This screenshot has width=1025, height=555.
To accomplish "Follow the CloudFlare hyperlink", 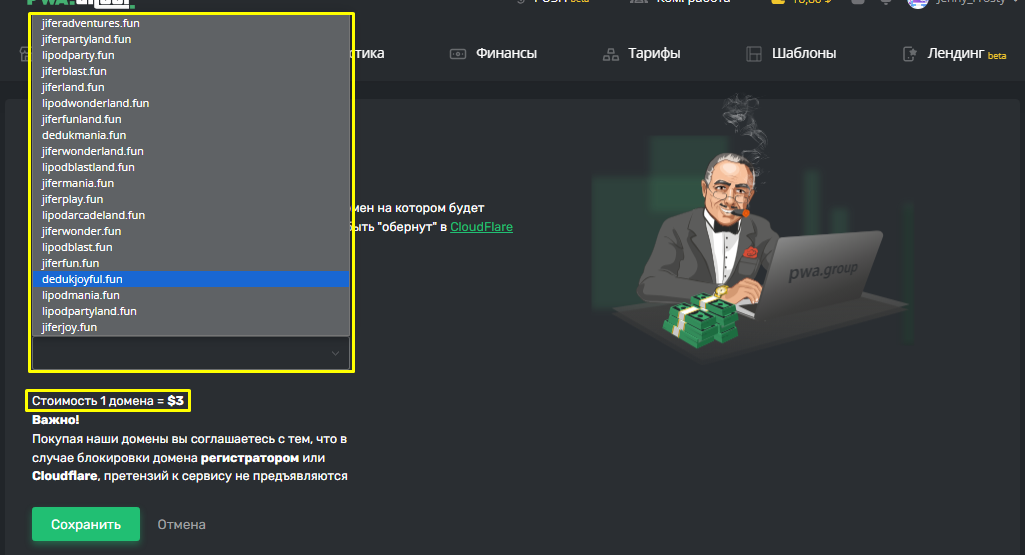I will (x=481, y=227).
